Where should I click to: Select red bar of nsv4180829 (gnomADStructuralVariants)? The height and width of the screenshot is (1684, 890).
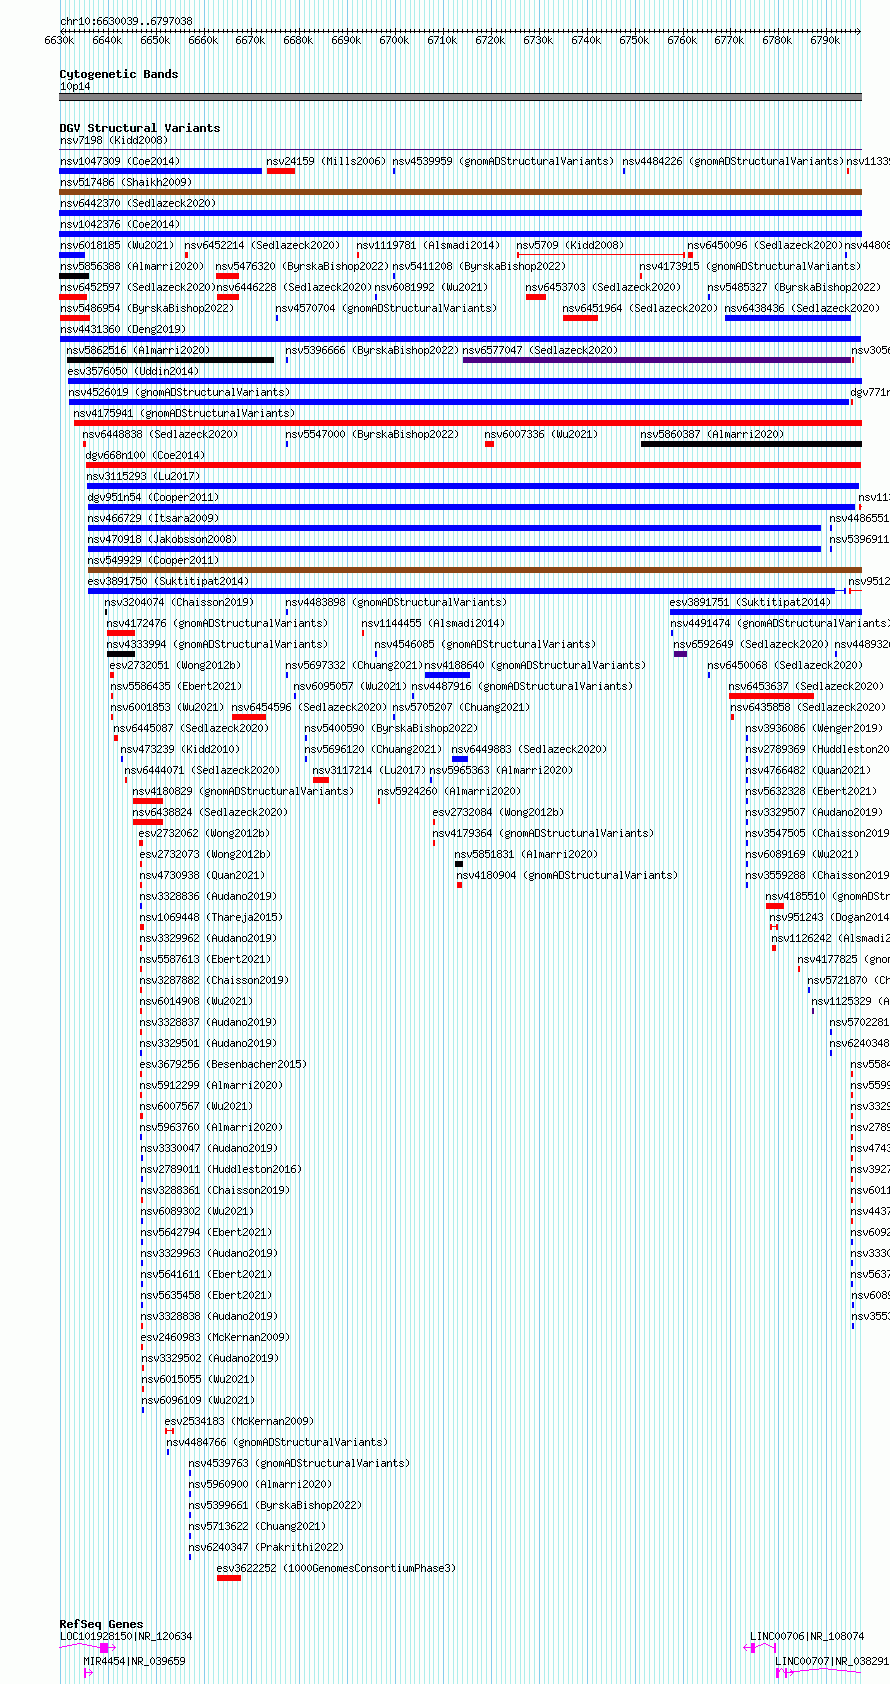(148, 801)
